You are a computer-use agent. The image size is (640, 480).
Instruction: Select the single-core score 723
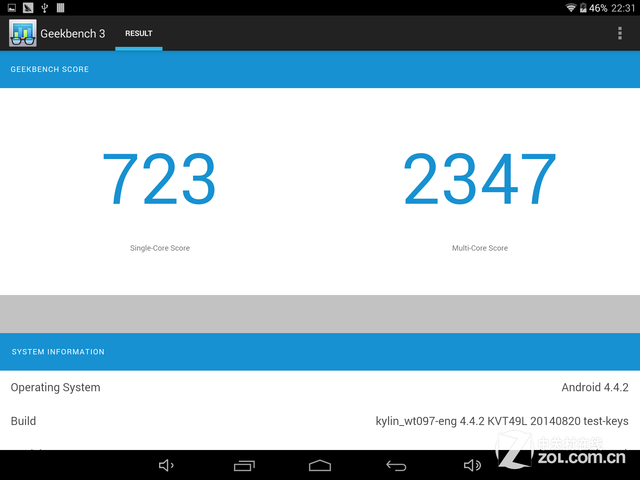pyautogui.click(x=159, y=178)
